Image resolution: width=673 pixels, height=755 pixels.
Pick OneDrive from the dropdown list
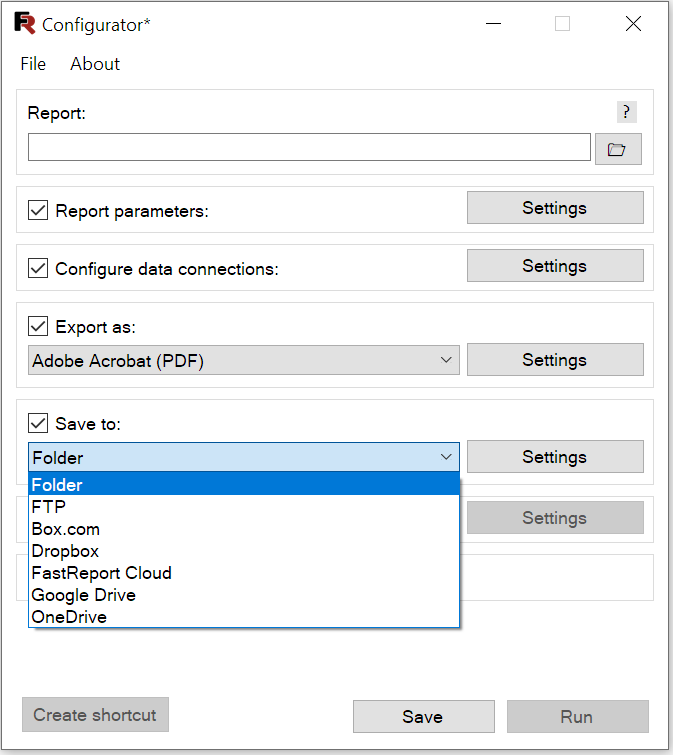pos(244,617)
